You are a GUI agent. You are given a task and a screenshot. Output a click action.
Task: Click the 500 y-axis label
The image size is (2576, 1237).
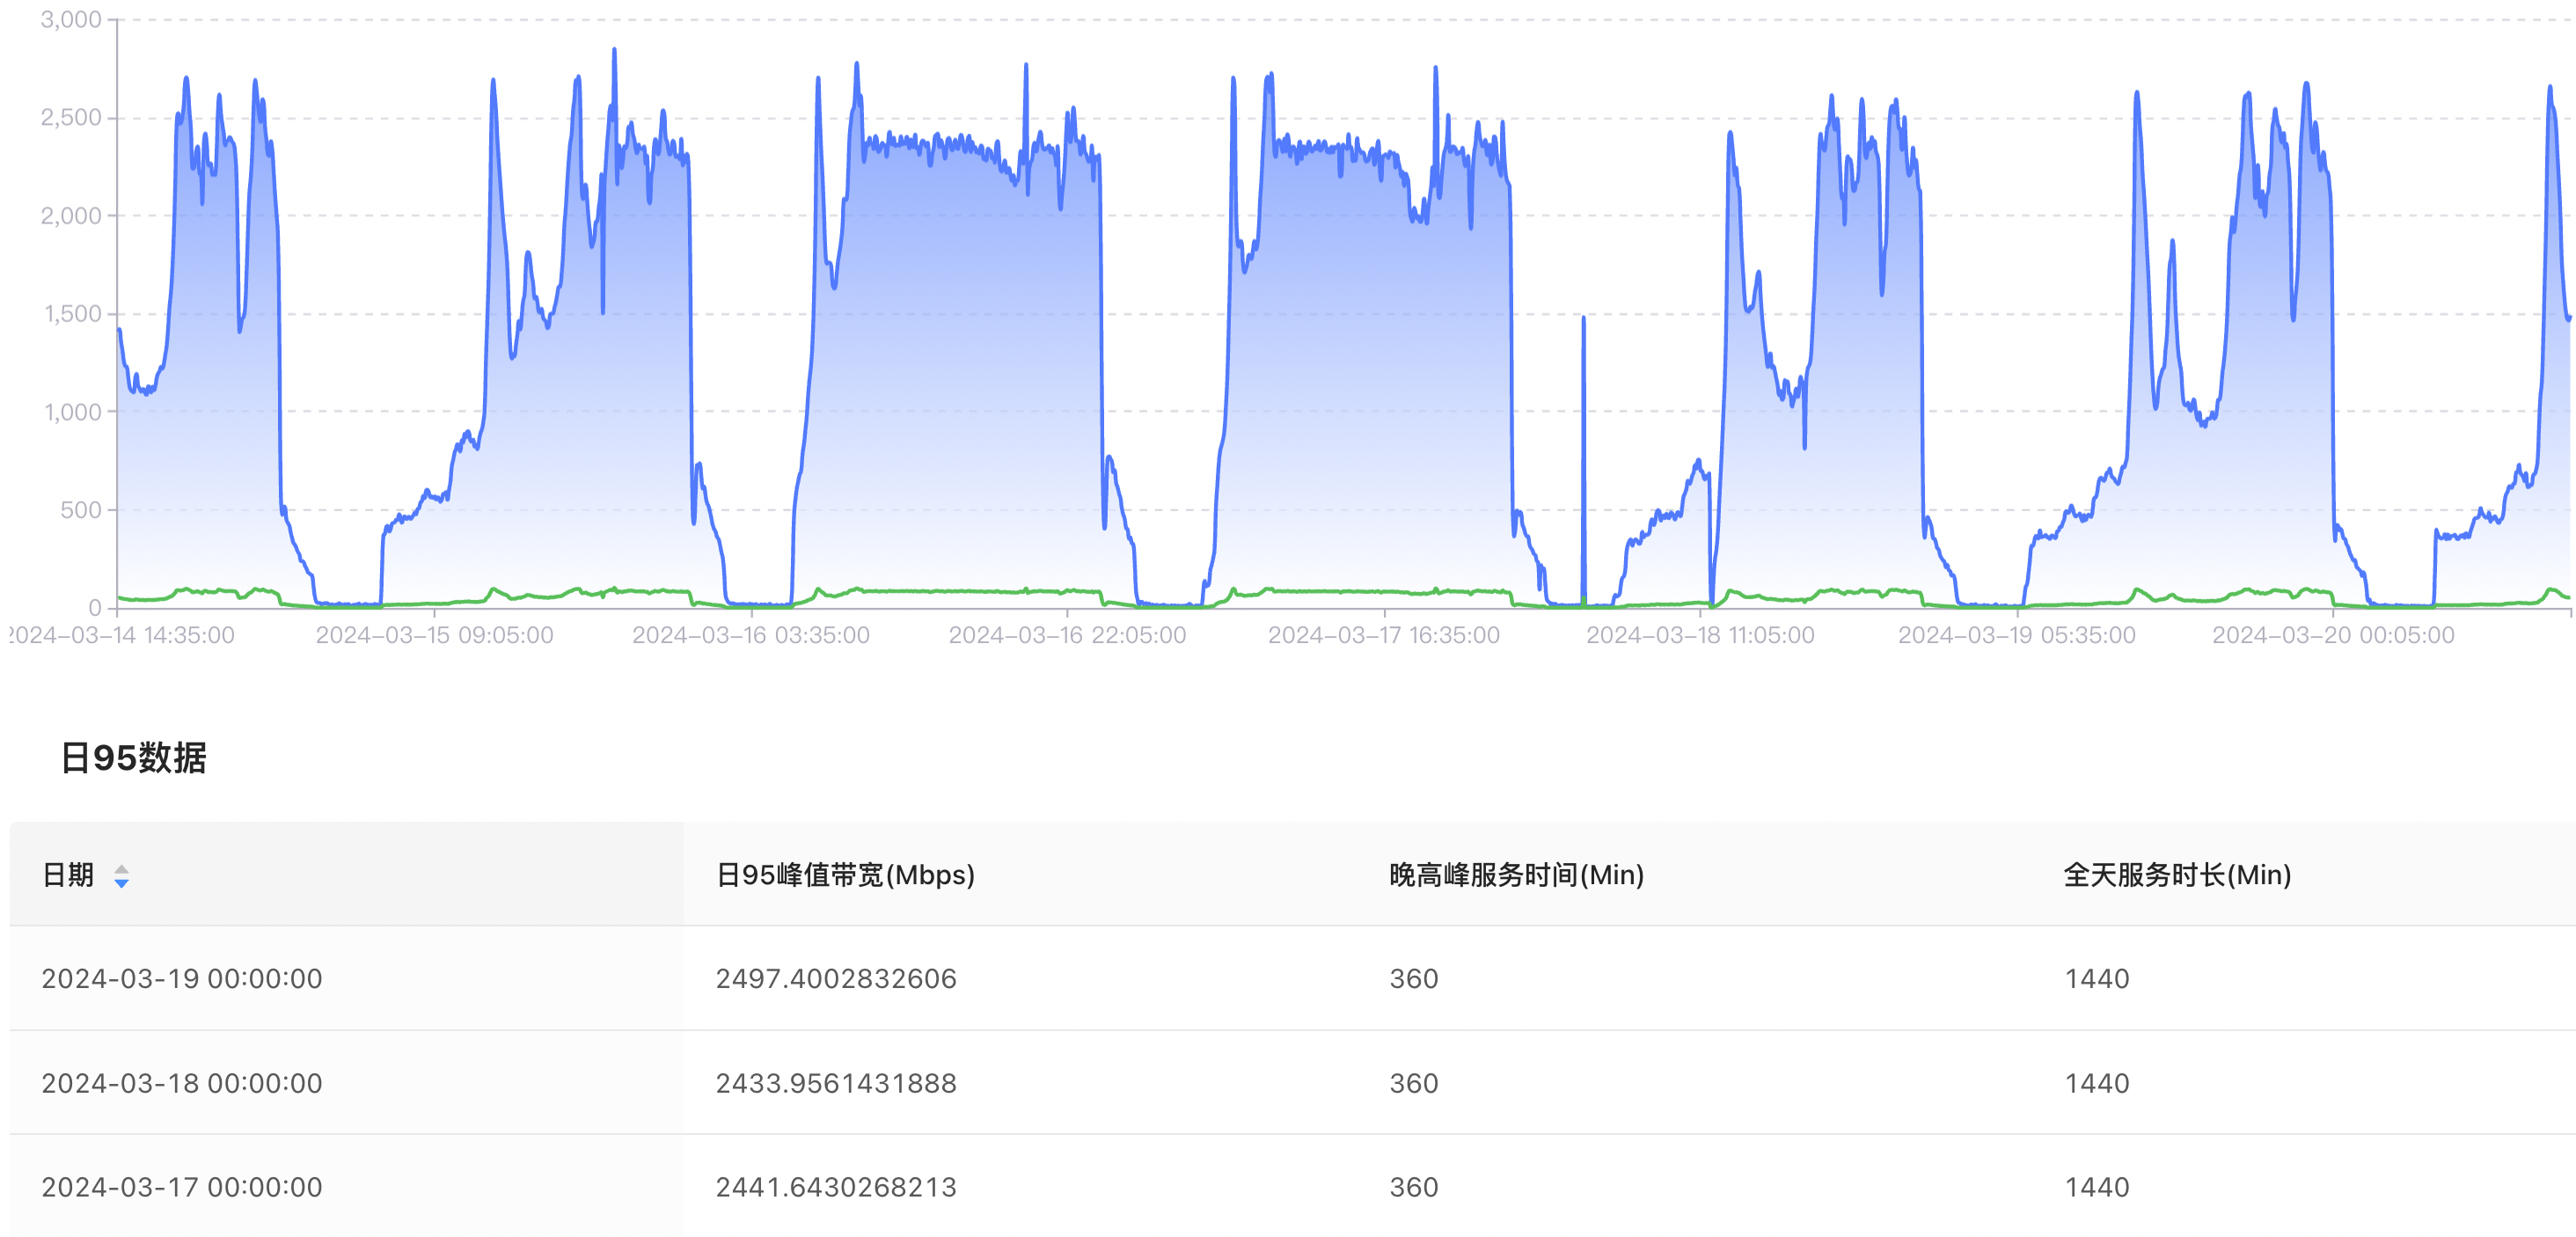coord(81,510)
